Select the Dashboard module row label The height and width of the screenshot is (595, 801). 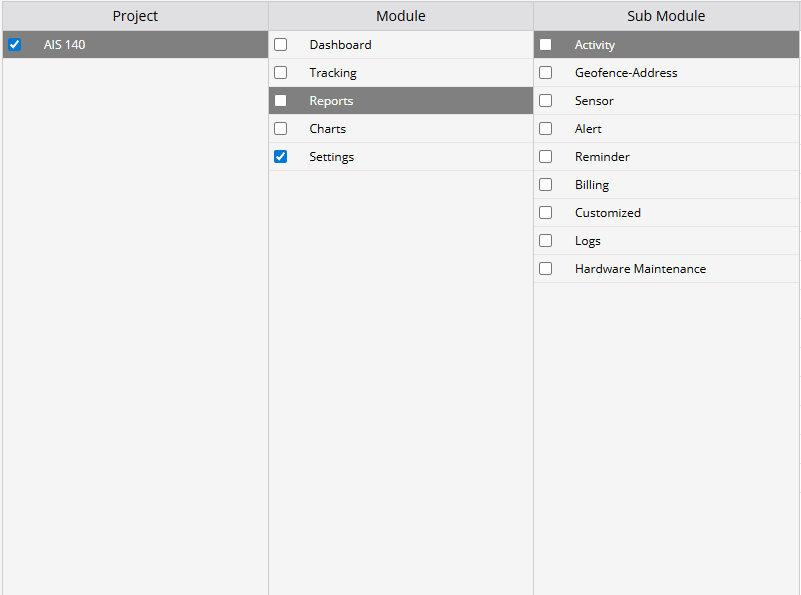(340, 45)
